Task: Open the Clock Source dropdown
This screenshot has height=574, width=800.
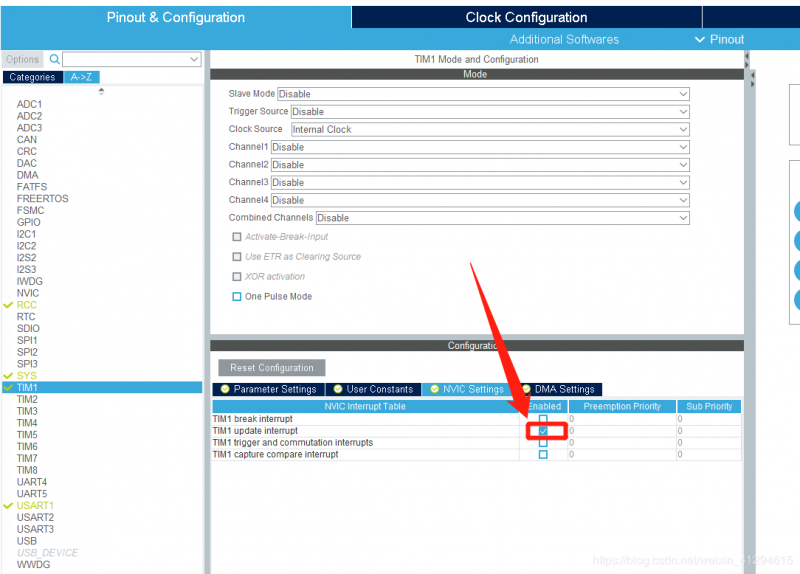Action: [490, 130]
